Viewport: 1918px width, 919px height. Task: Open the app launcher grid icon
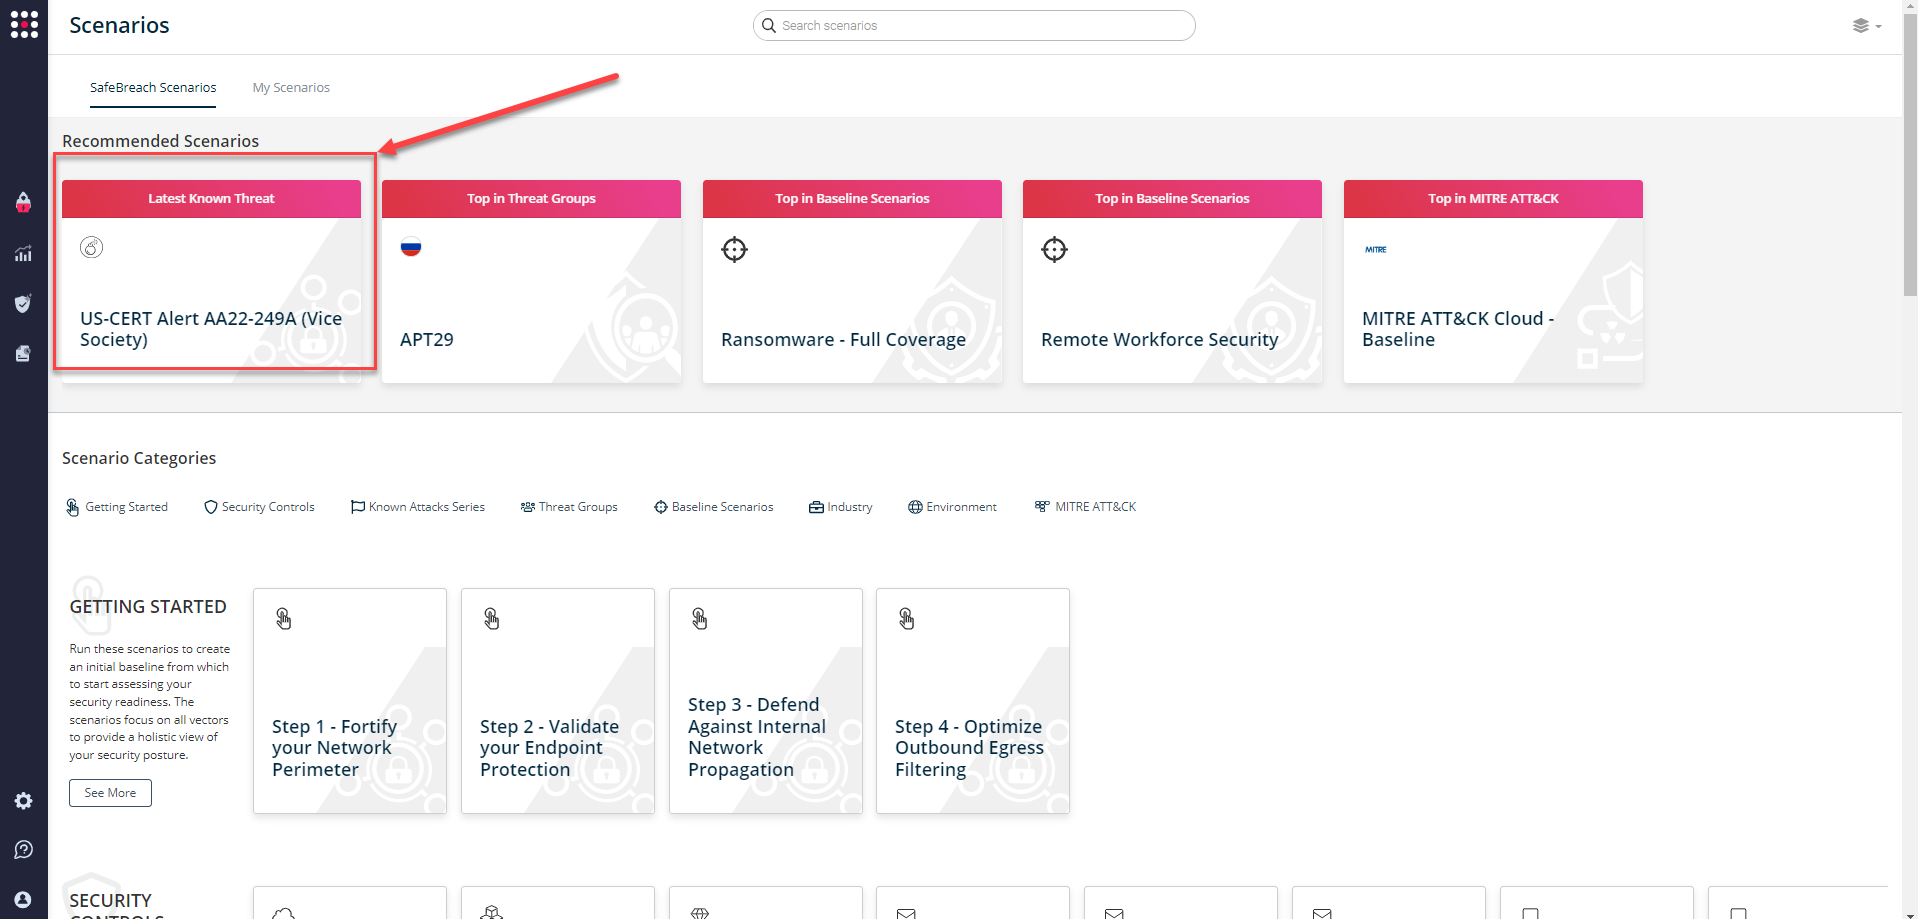click(23, 24)
